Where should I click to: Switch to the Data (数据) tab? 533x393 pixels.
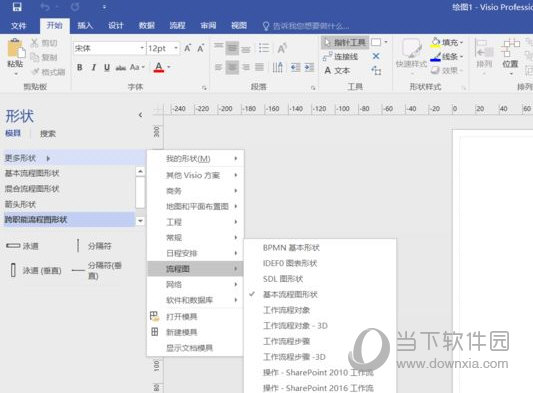coord(147,26)
